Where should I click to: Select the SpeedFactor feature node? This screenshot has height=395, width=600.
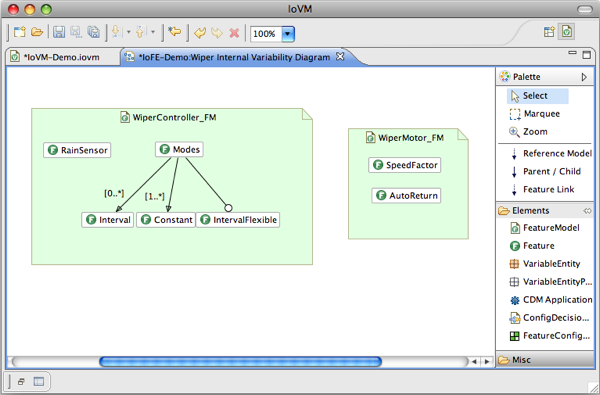405,165
